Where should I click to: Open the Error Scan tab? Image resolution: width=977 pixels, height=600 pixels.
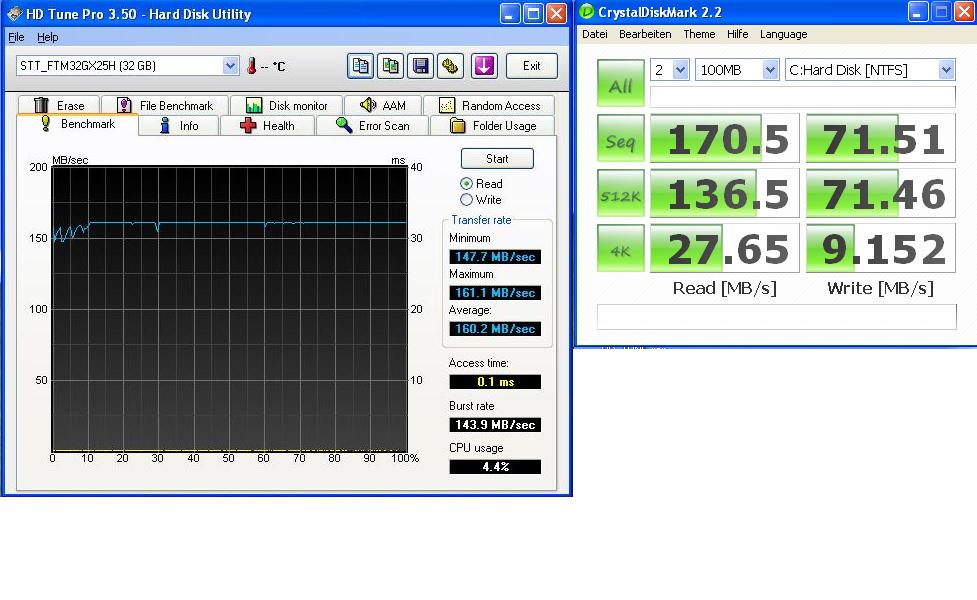pyautogui.click(x=373, y=126)
